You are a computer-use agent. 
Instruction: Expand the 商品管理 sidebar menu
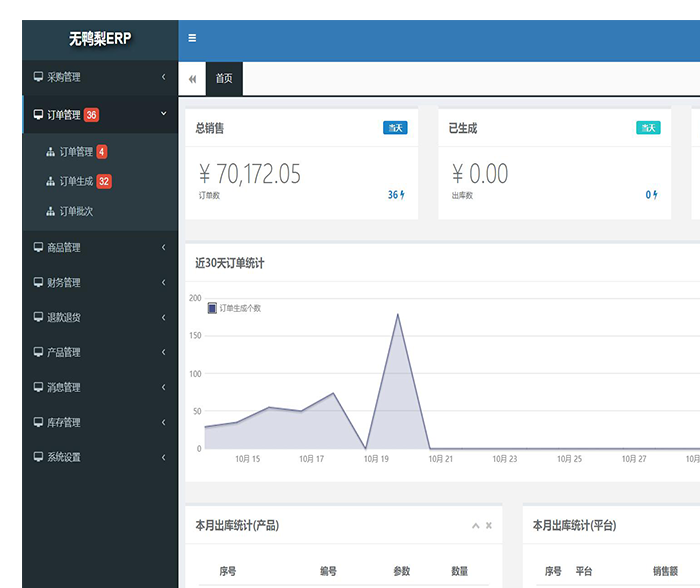pos(99,248)
